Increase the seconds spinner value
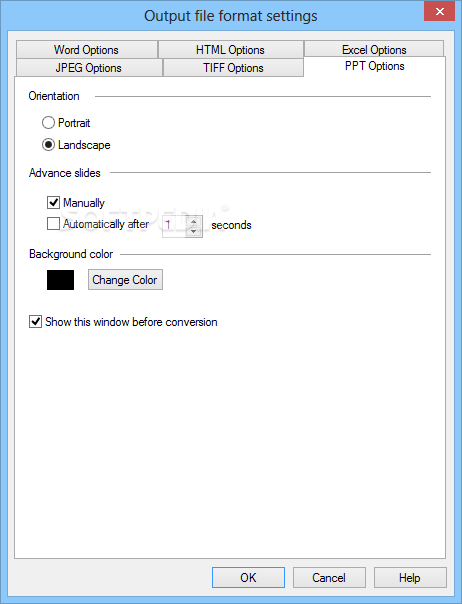 193,221
